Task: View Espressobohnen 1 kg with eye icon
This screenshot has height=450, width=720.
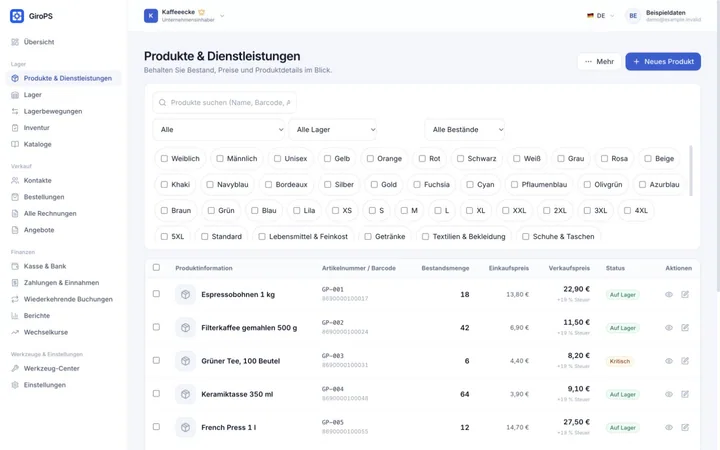Action: (669, 294)
